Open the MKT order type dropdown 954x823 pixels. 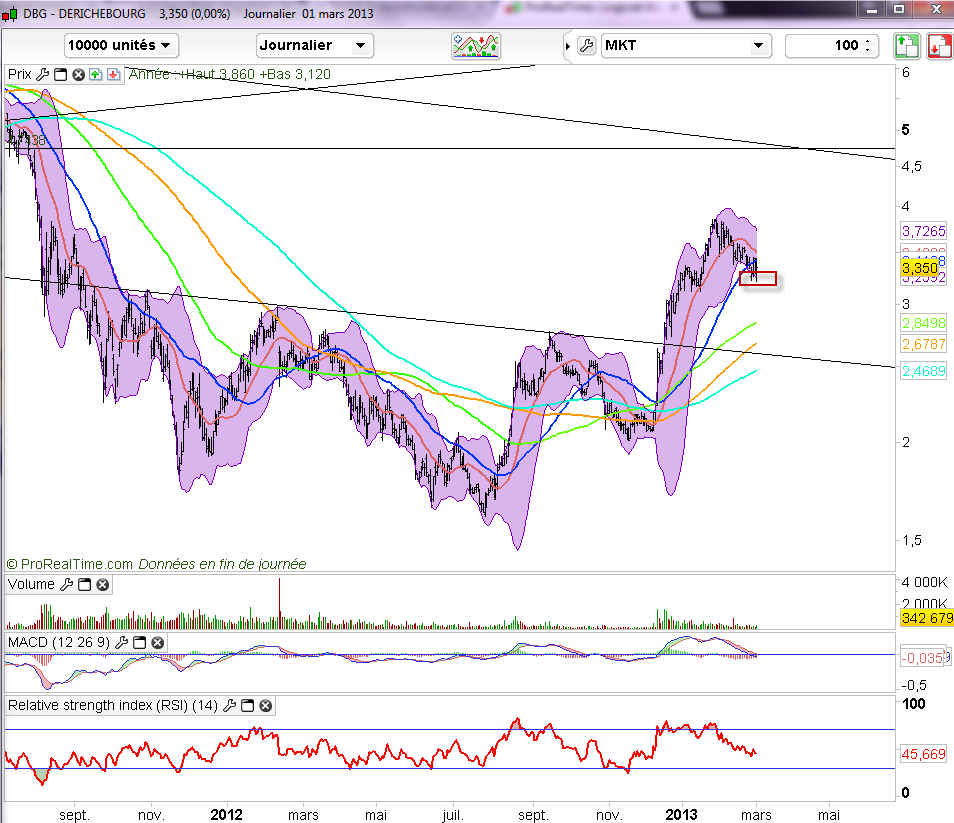(686, 45)
